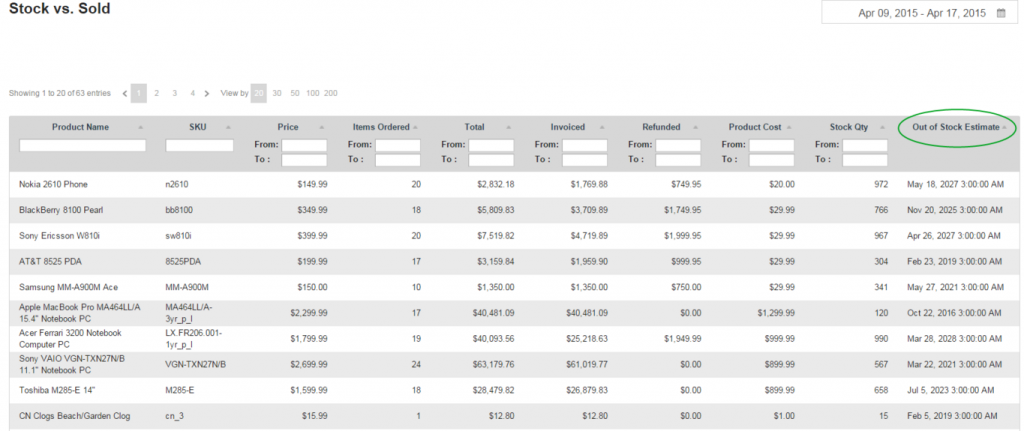This screenshot has width=1024, height=431.
Task: Click SKU cell 8525PDA
Action: [184, 261]
